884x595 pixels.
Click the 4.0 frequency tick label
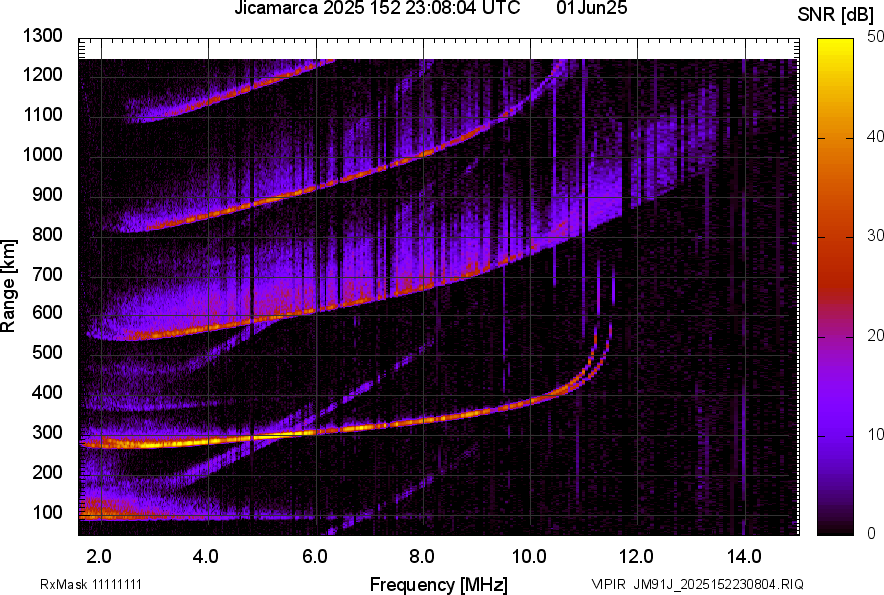(x=205, y=557)
